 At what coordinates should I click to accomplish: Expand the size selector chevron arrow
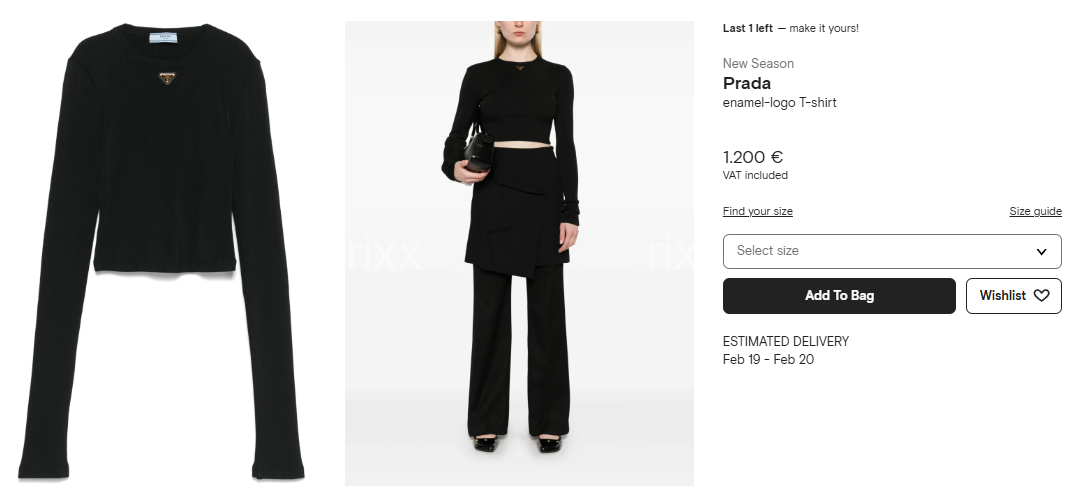[1041, 251]
